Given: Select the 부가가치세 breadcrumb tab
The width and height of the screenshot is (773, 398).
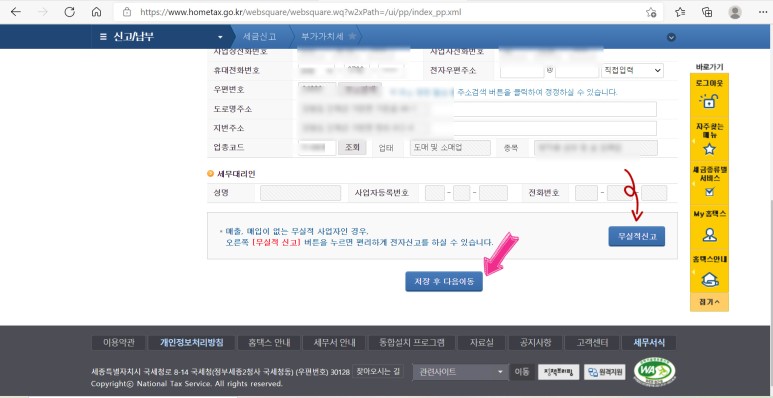Looking at the screenshot, I should [322, 36].
